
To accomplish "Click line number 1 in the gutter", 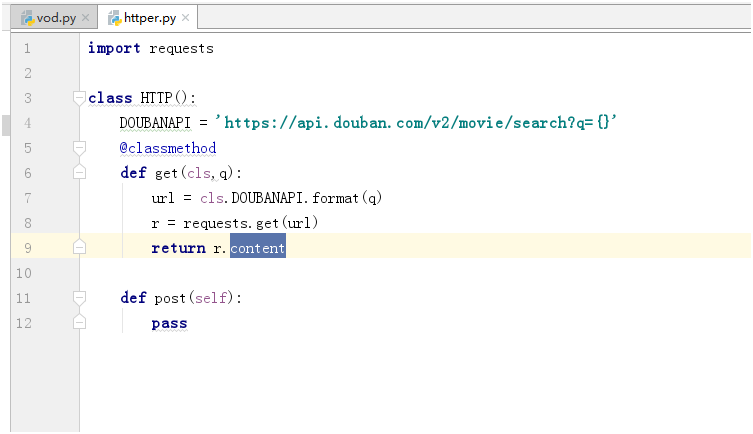I will [27, 48].
